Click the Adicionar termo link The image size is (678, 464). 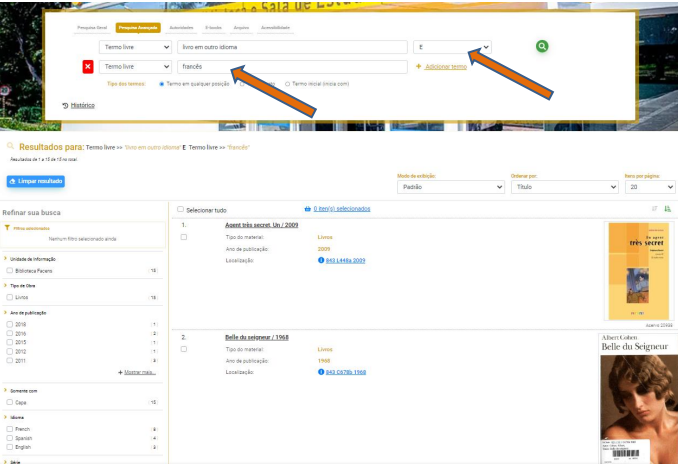pos(441,67)
